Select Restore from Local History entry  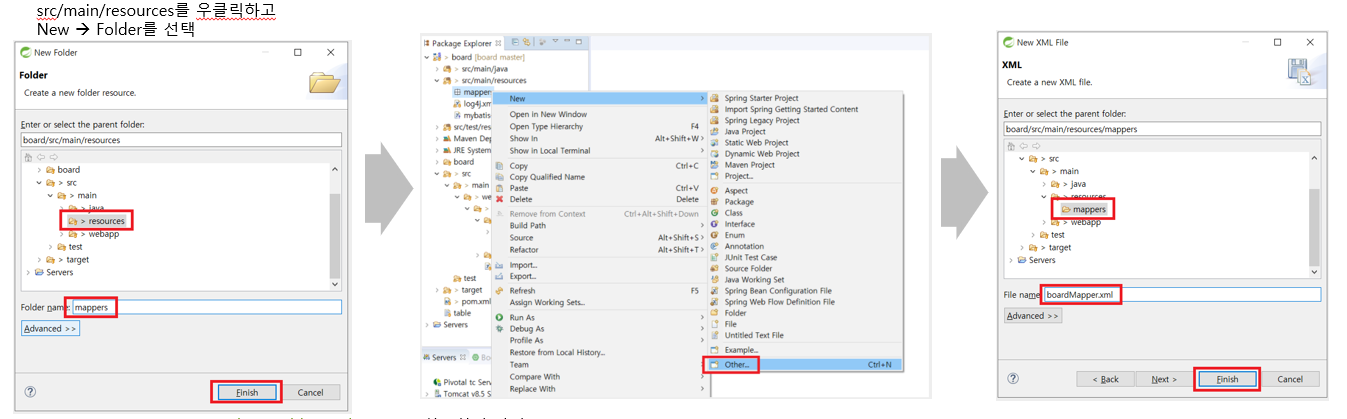[x=557, y=352]
